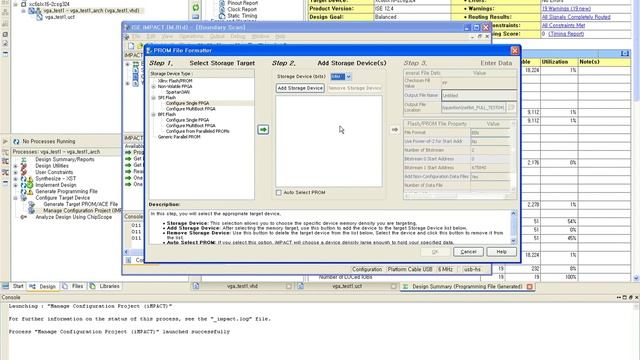Collapse the BPI Flash tree node
The width and height of the screenshot is (640, 360).
pyautogui.click(x=153, y=115)
